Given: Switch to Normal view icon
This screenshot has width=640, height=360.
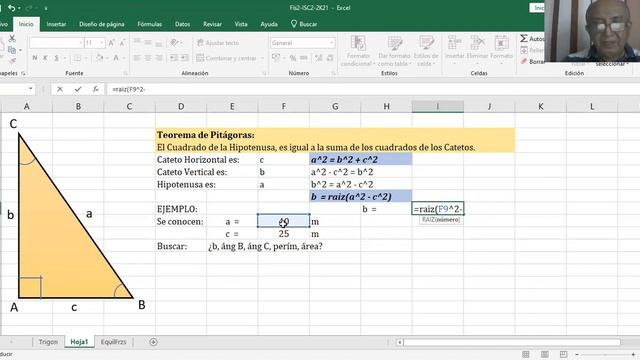Looking at the screenshot, I should [x=526, y=354].
